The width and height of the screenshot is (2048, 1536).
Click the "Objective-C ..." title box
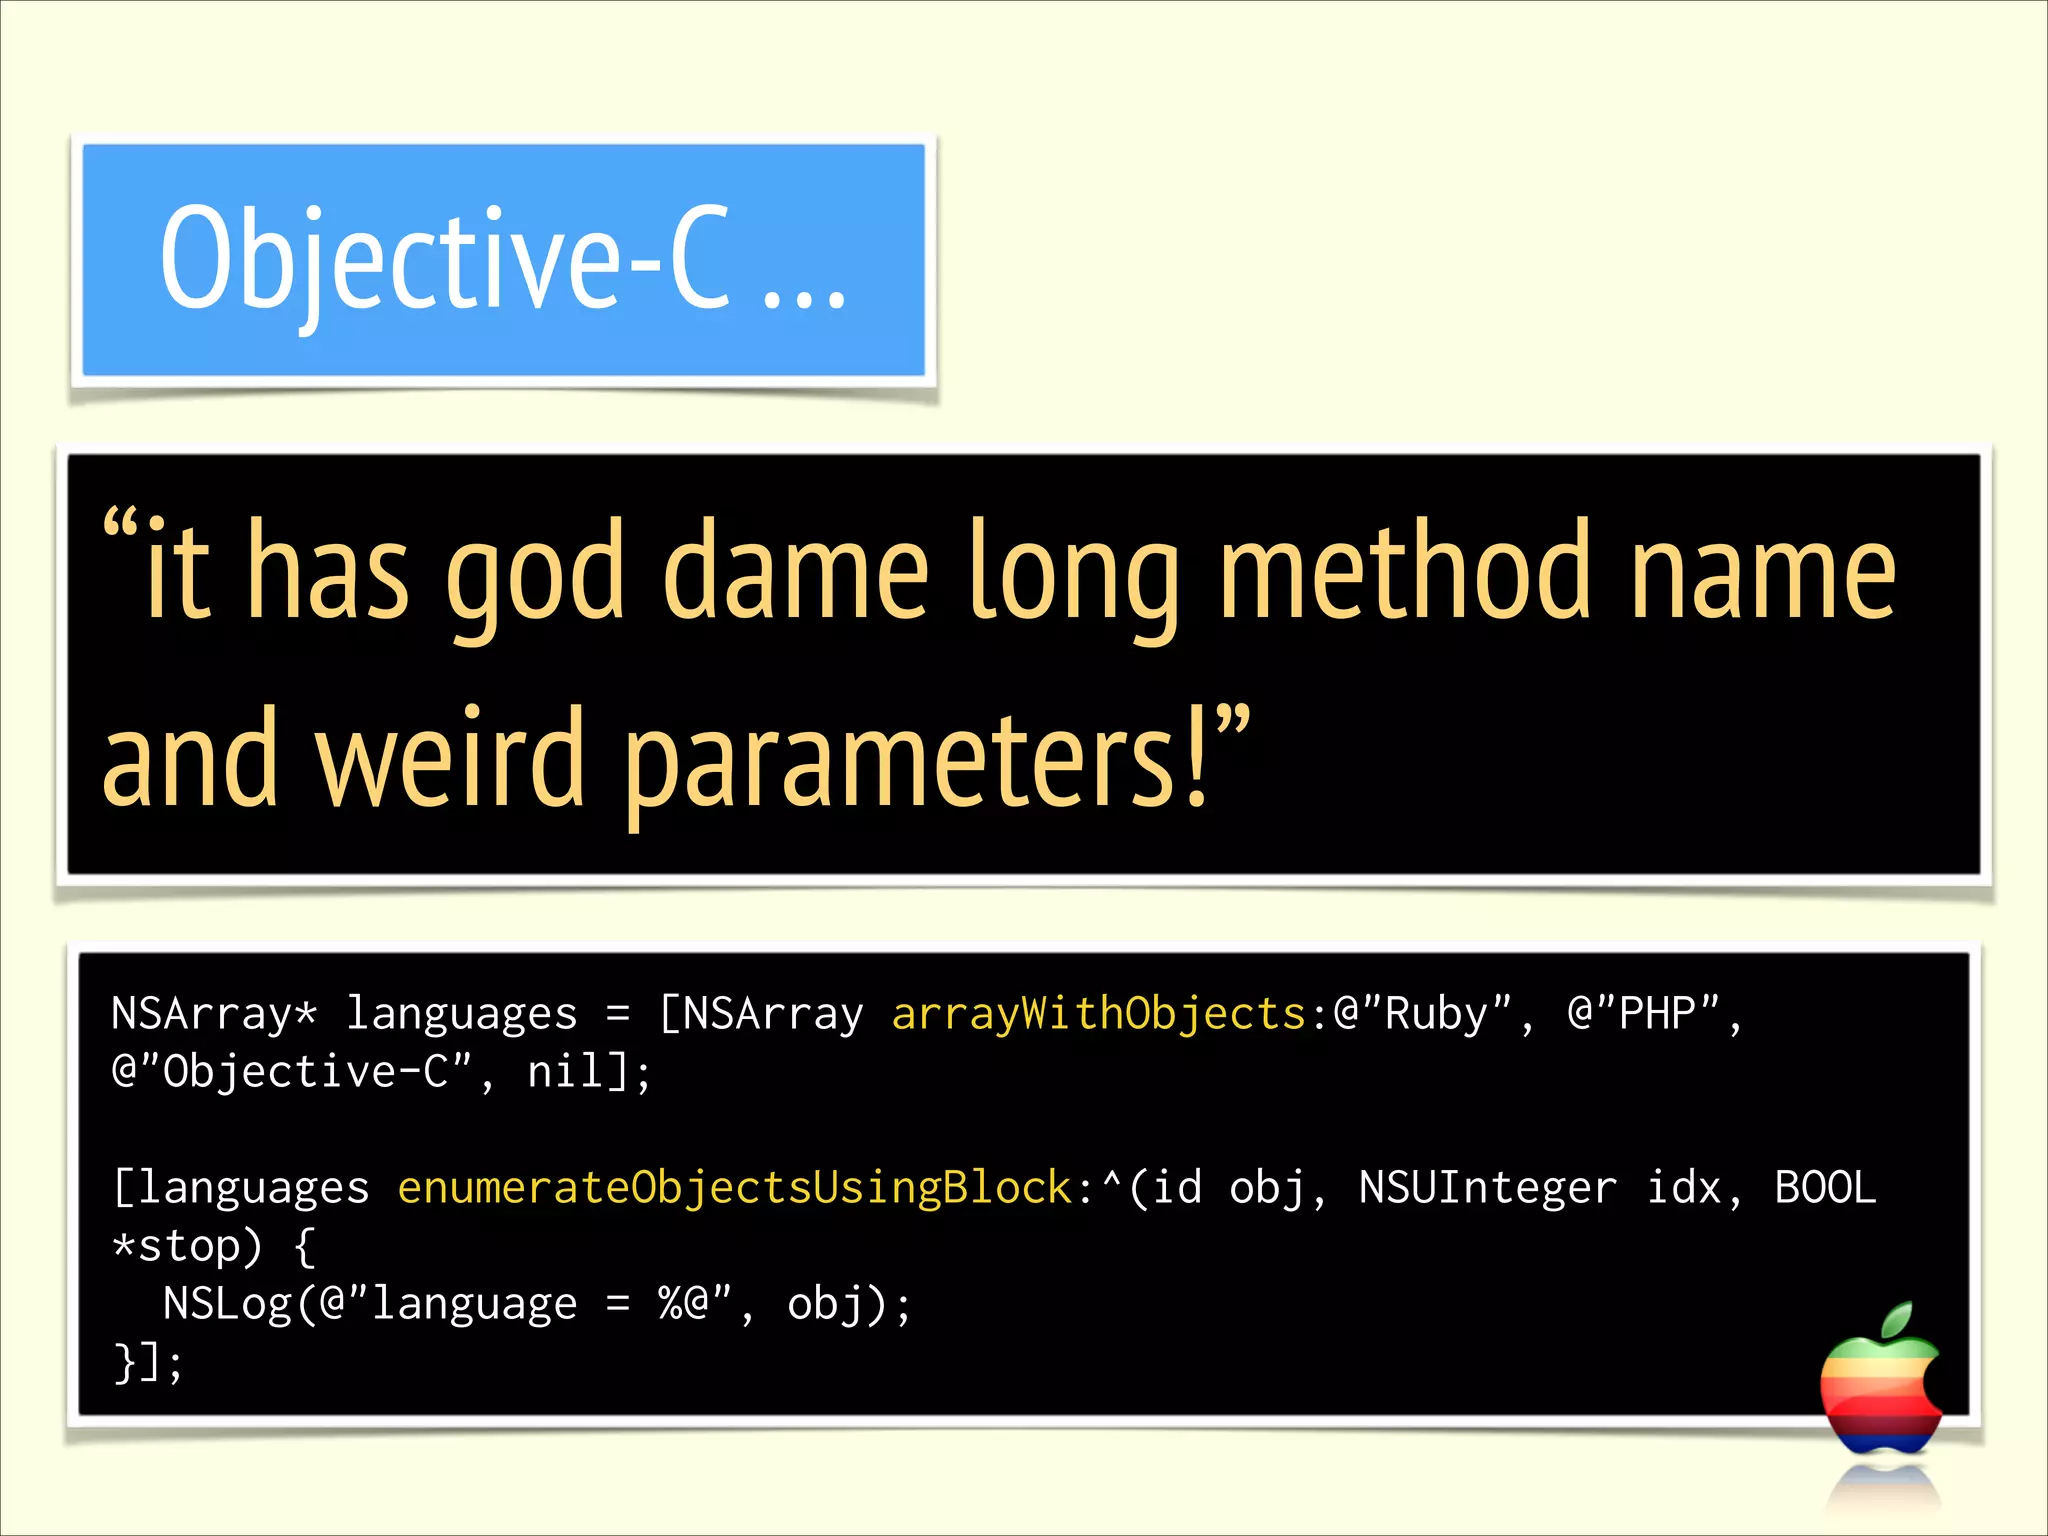coord(503,260)
